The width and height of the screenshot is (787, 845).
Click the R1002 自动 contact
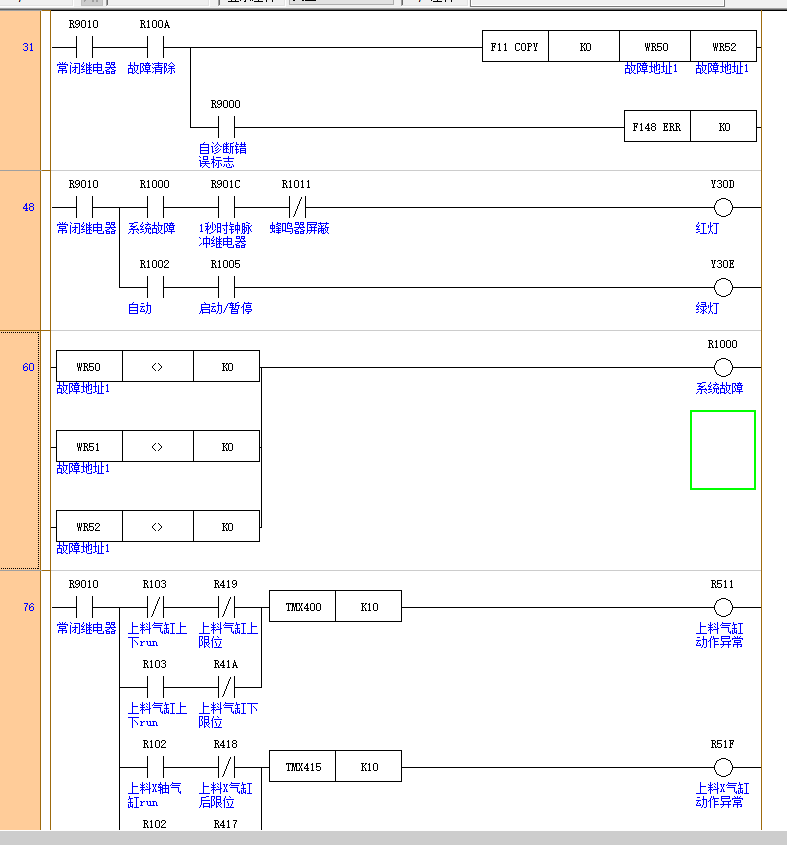coord(155,288)
